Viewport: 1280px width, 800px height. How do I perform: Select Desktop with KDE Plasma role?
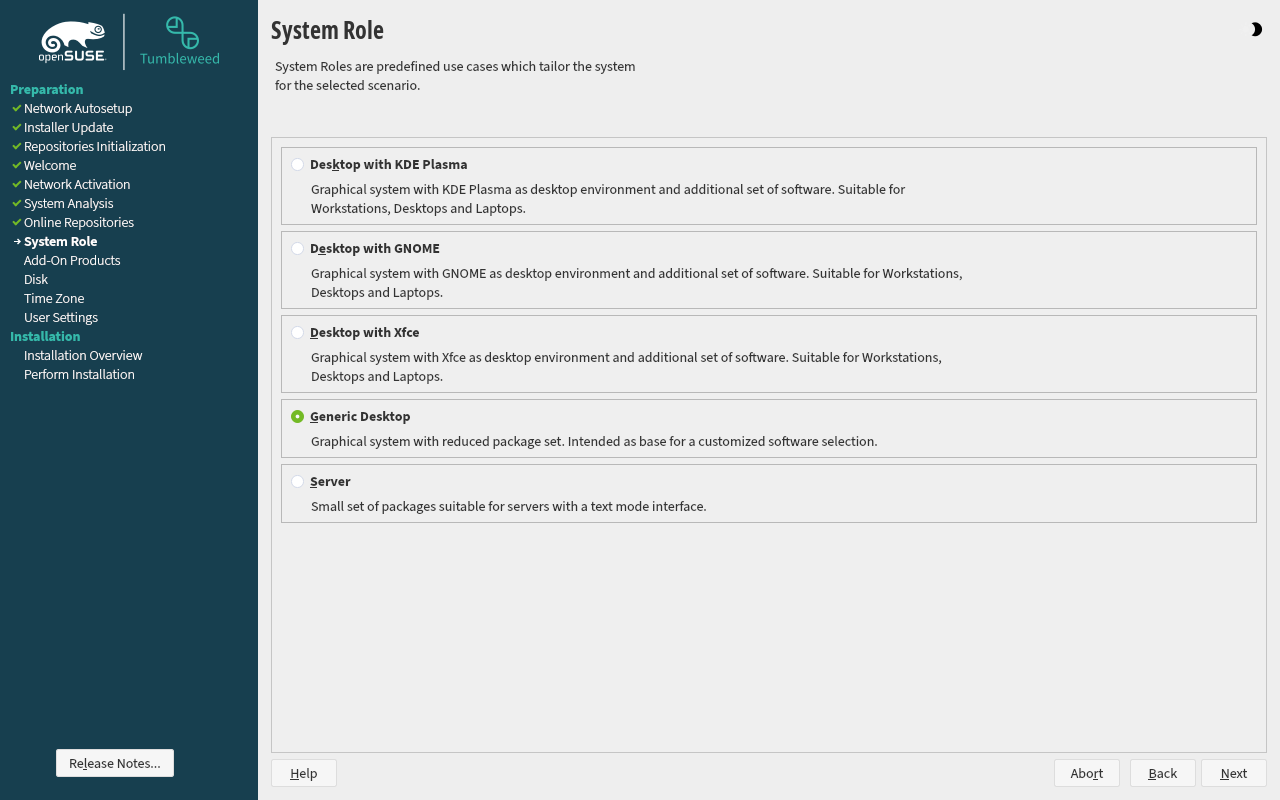298,165
